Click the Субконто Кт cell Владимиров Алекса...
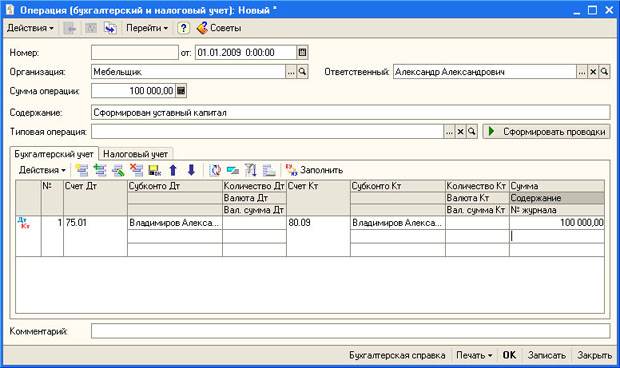Viewport: 620px width, 368px height. pos(398,223)
